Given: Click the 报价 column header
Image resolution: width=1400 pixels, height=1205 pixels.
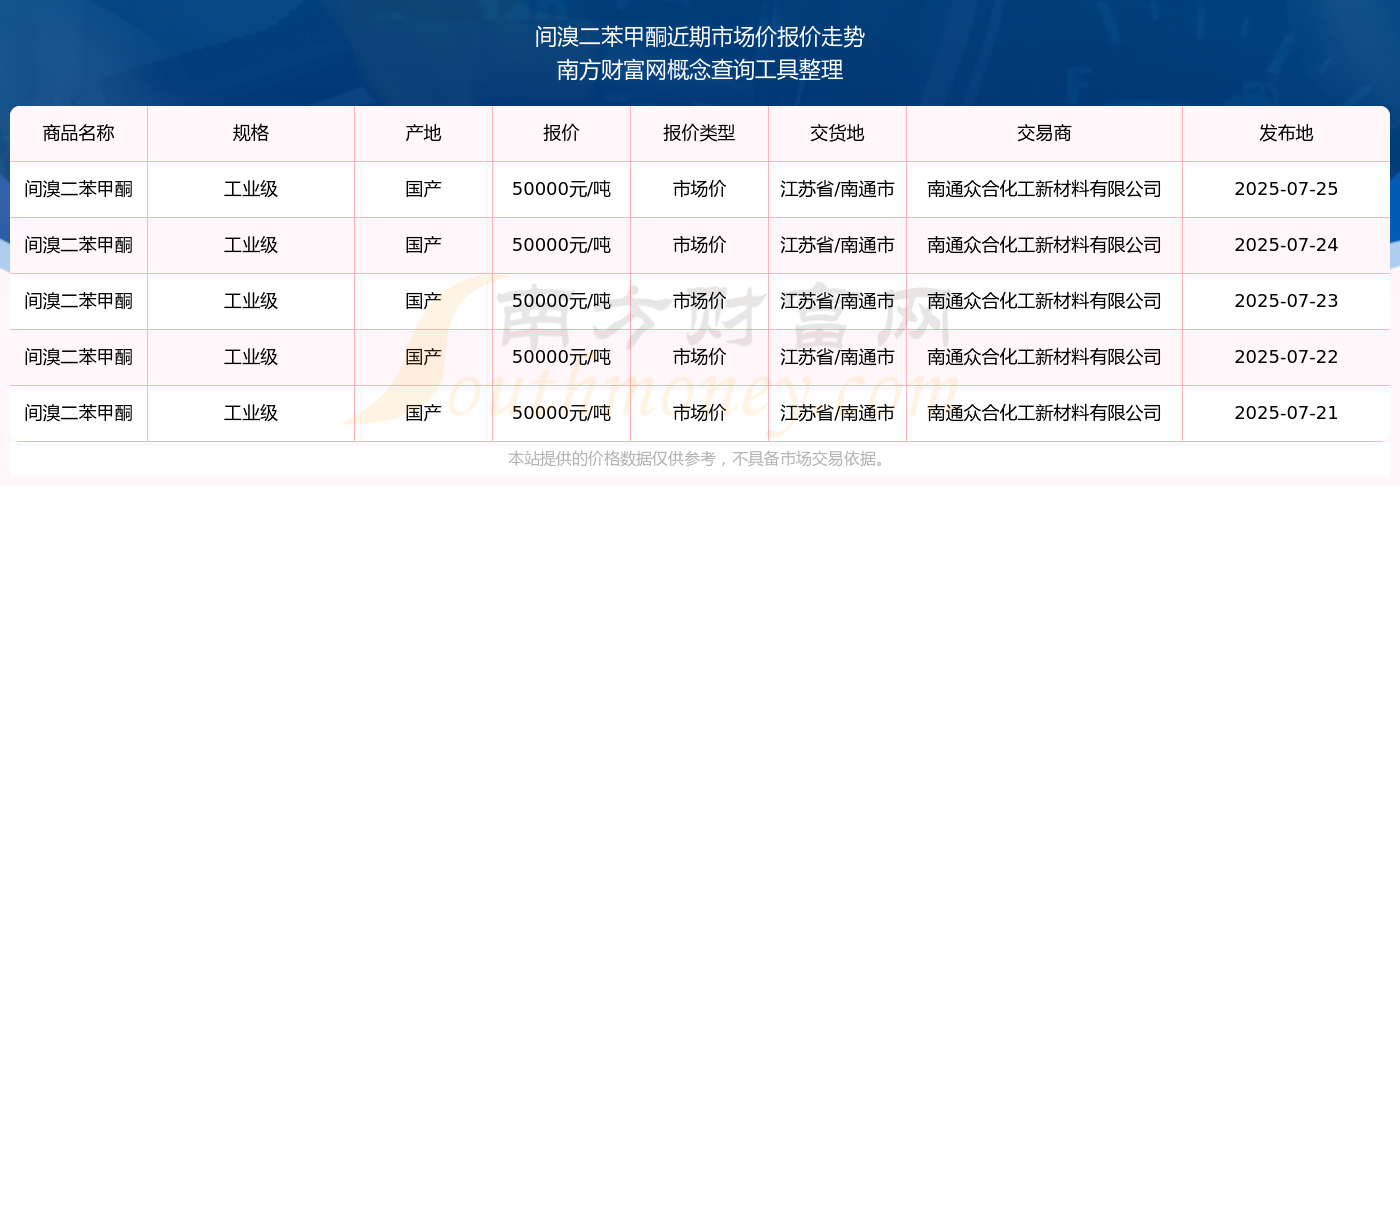Looking at the screenshot, I should [561, 133].
